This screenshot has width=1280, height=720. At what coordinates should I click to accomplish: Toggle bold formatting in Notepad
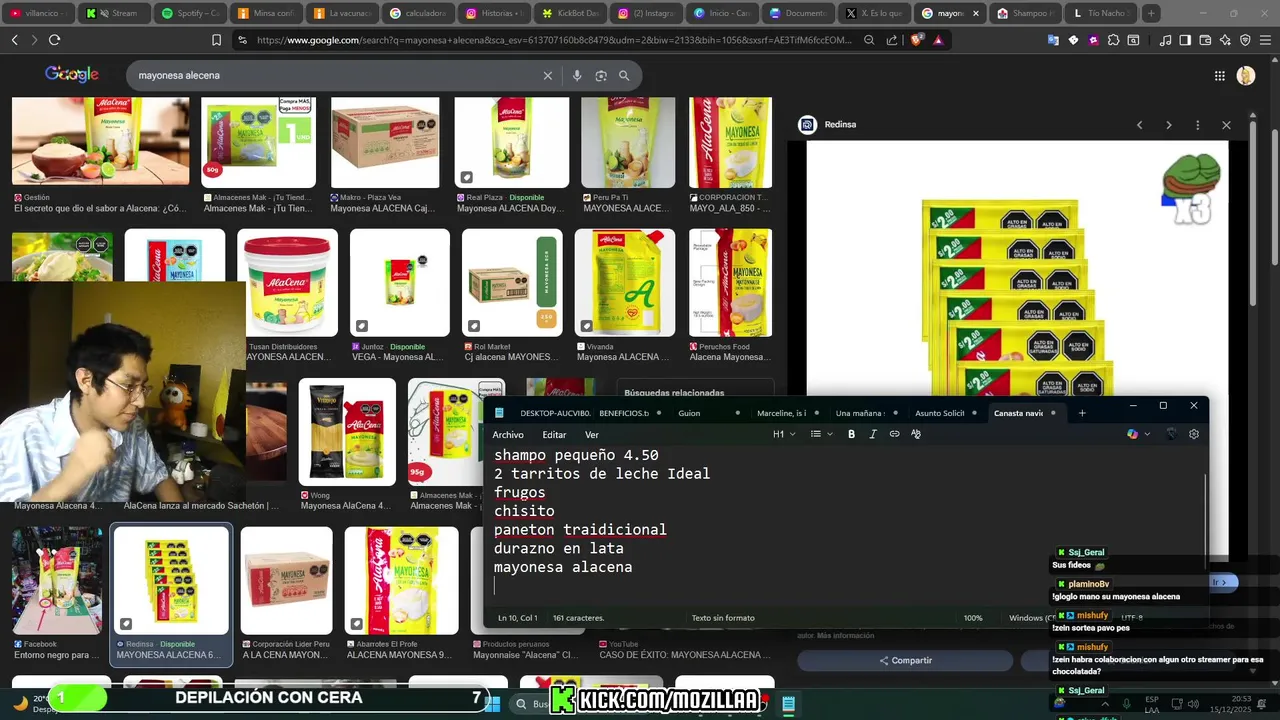coord(851,434)
